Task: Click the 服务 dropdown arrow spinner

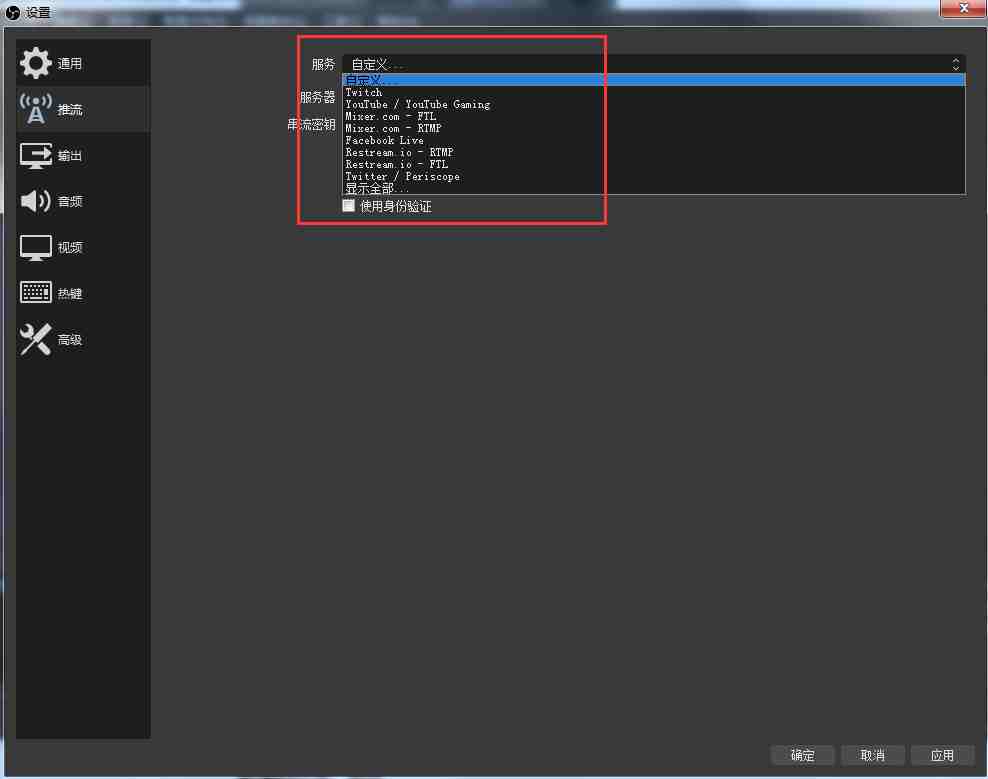Action: pos(955,64)
